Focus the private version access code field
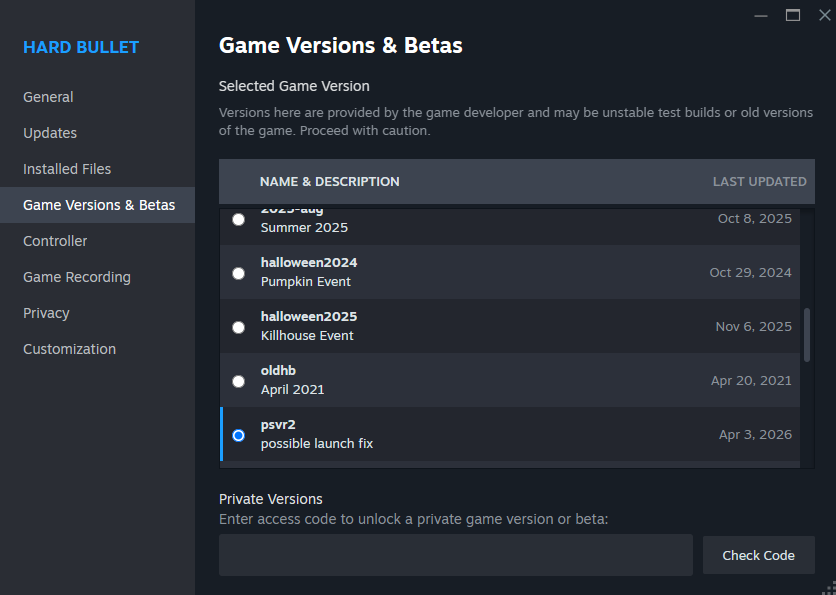This screenshot has height=595, width=836. click(x=455, y=555)
